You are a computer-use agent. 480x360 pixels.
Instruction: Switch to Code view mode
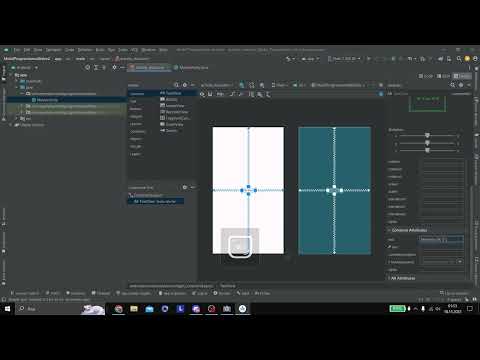tap(426, 76)
